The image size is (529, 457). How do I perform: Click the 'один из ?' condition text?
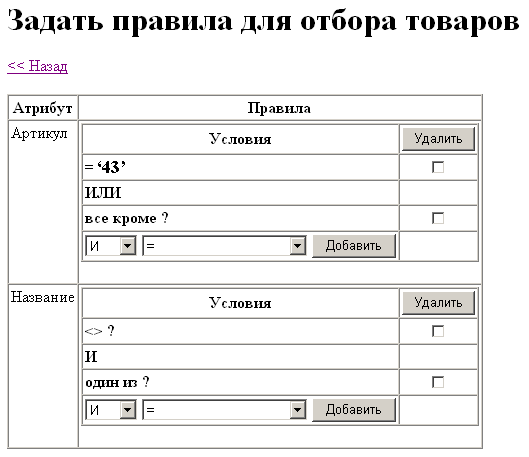click(x=117, y=382)
